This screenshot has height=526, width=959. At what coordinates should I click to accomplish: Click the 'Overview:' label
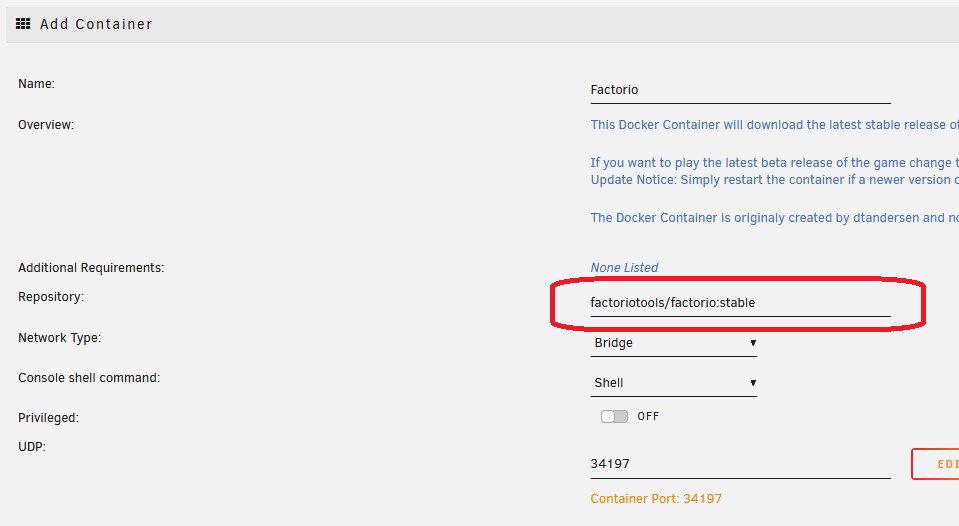click(46, 125)
